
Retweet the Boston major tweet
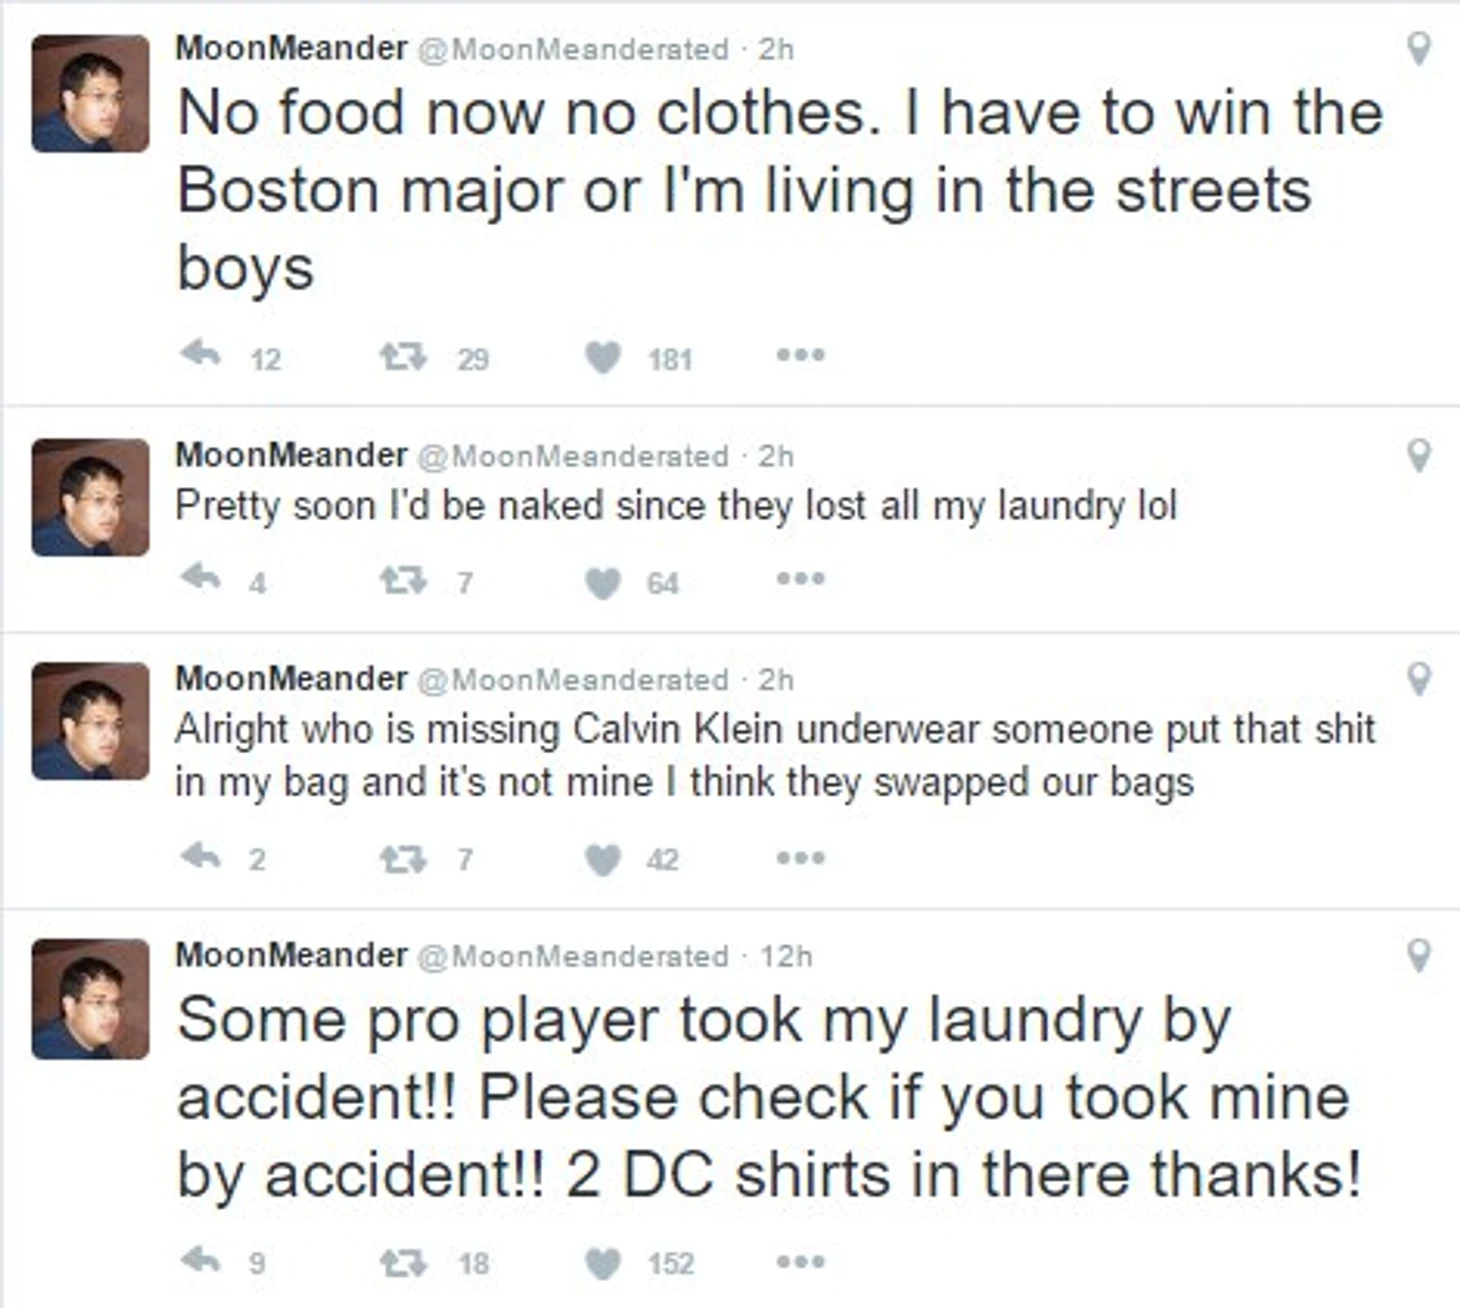tap(403, 356)
